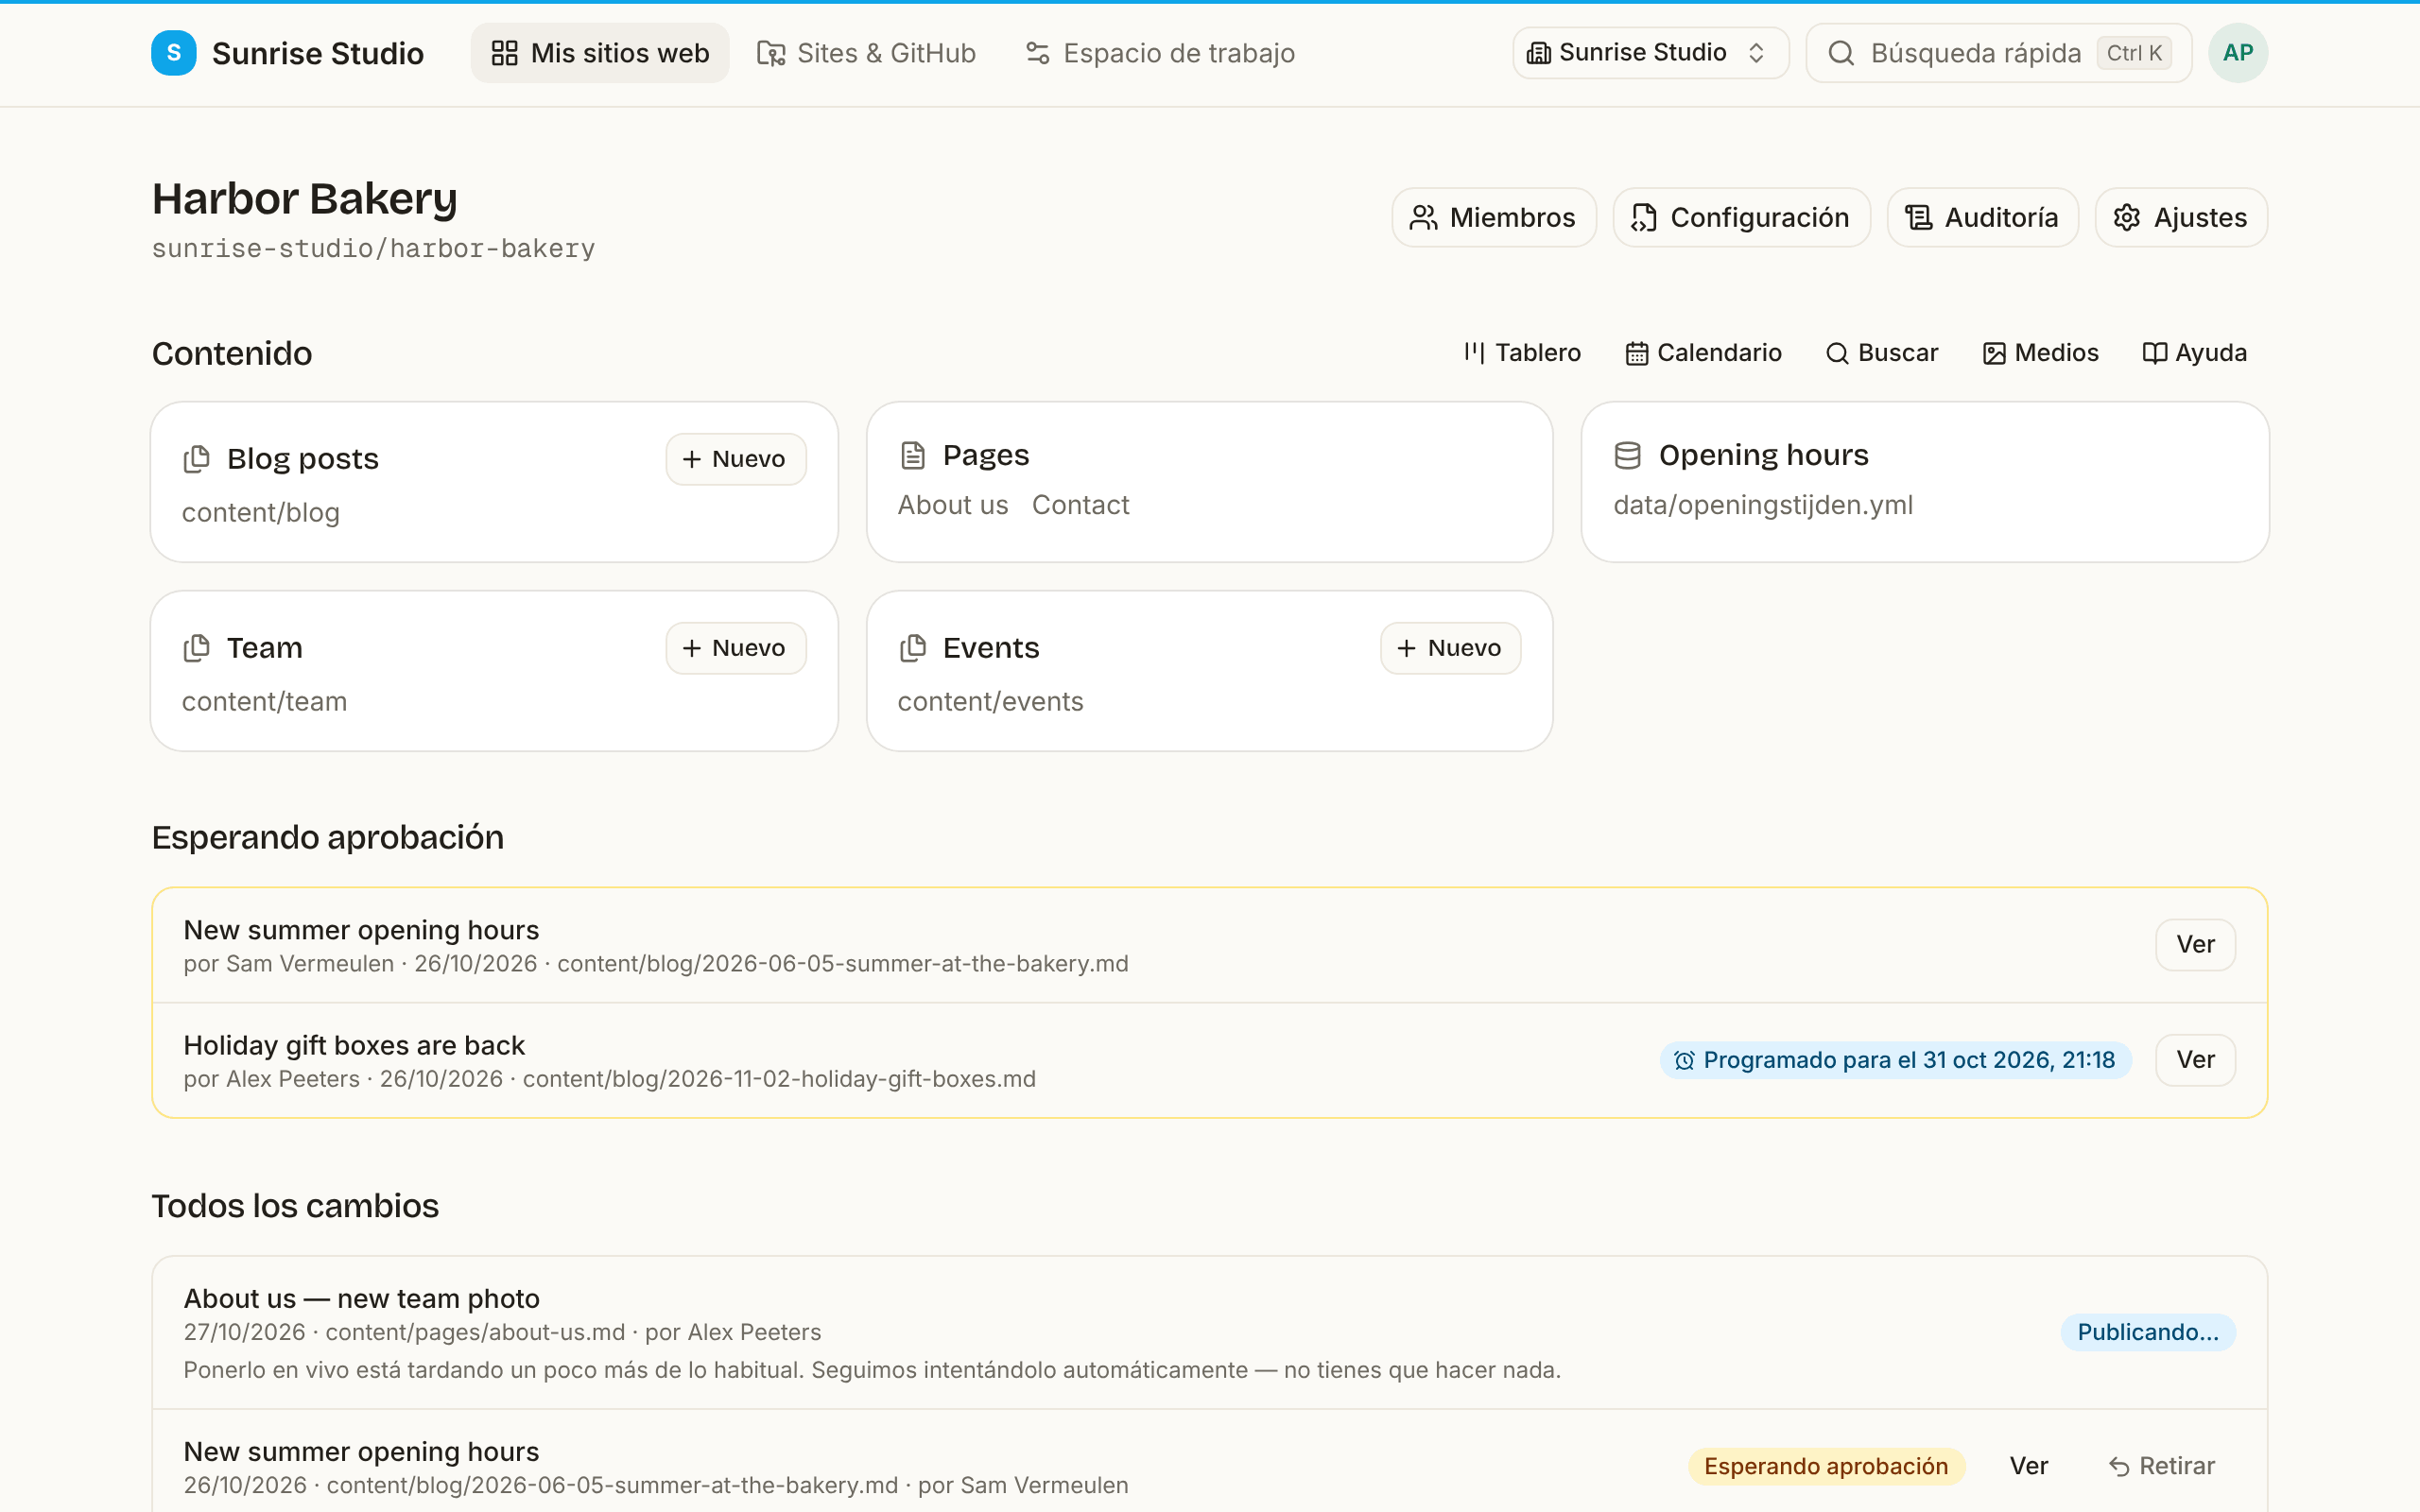Click the Team collection icon
The height and width of the screenshot is (1512, 2420).
click(197, 648)
